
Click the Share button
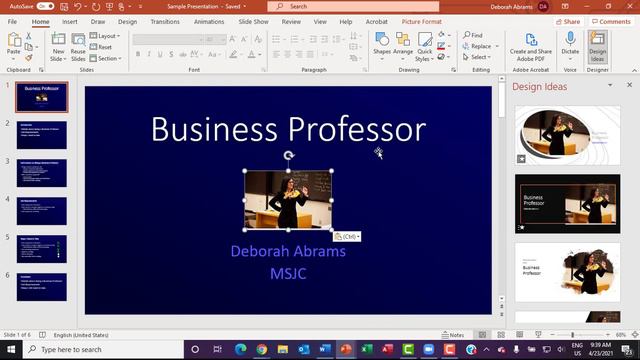tap(568, 22)
